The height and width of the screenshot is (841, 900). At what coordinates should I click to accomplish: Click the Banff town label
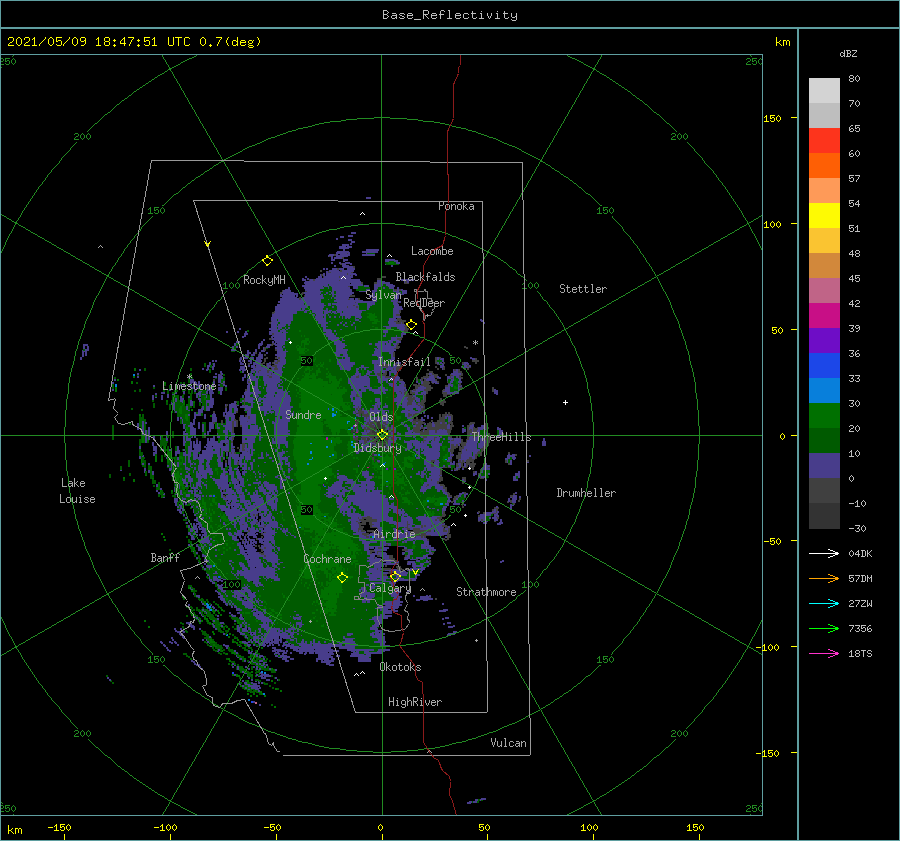point(165,557)
